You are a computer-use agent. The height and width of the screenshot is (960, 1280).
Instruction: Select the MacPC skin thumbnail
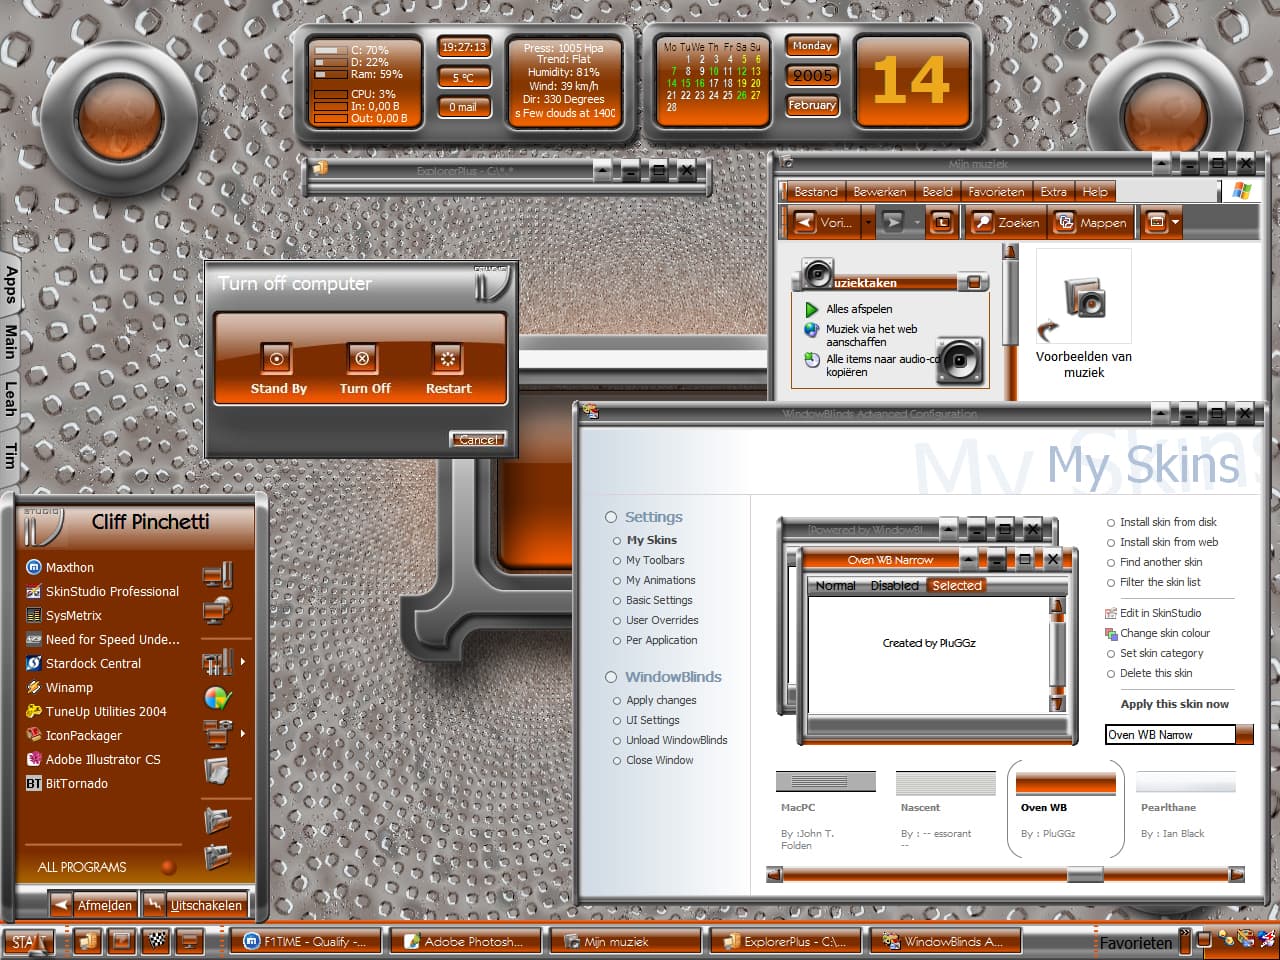tap(825, 780)
